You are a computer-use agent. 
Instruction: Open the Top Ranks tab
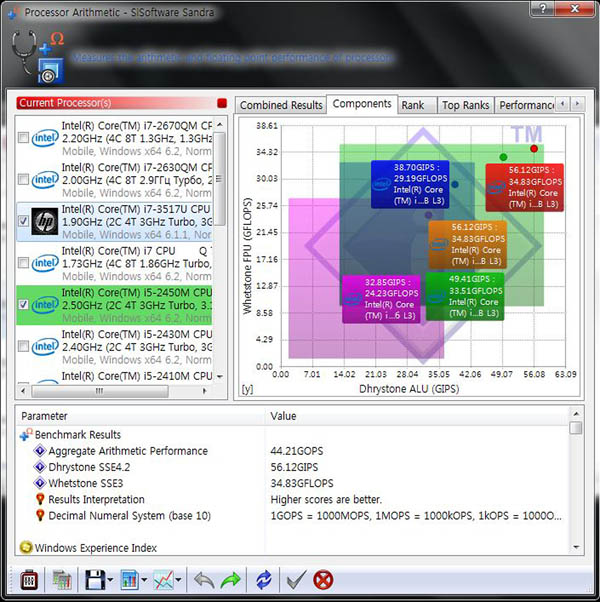click(466, 105)
